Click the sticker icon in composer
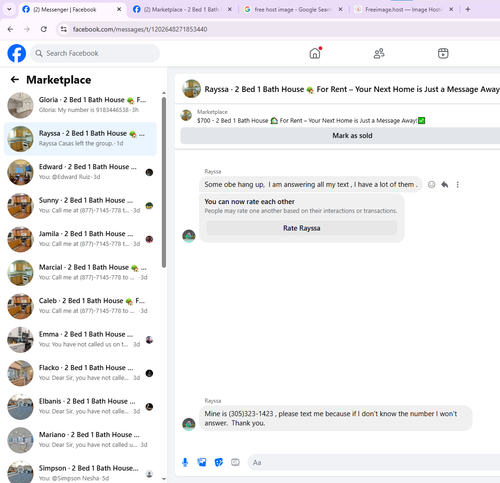This screenshot has height=483, width=500. click(x=219, y=462)
